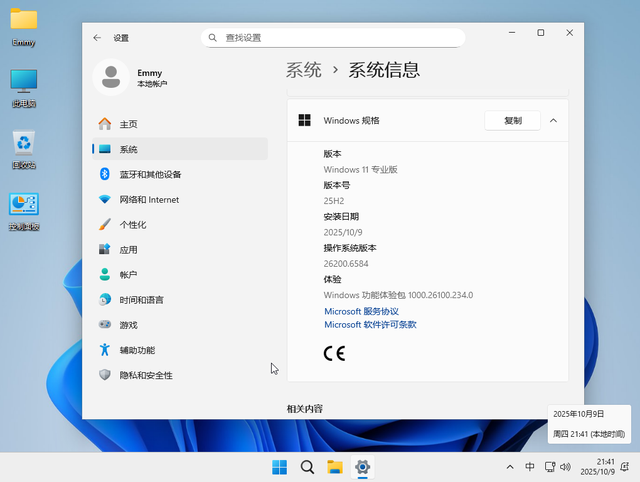The image size is (640, 482).
Task: Click the 查找设置 search box
Action: tap(333, 38)
